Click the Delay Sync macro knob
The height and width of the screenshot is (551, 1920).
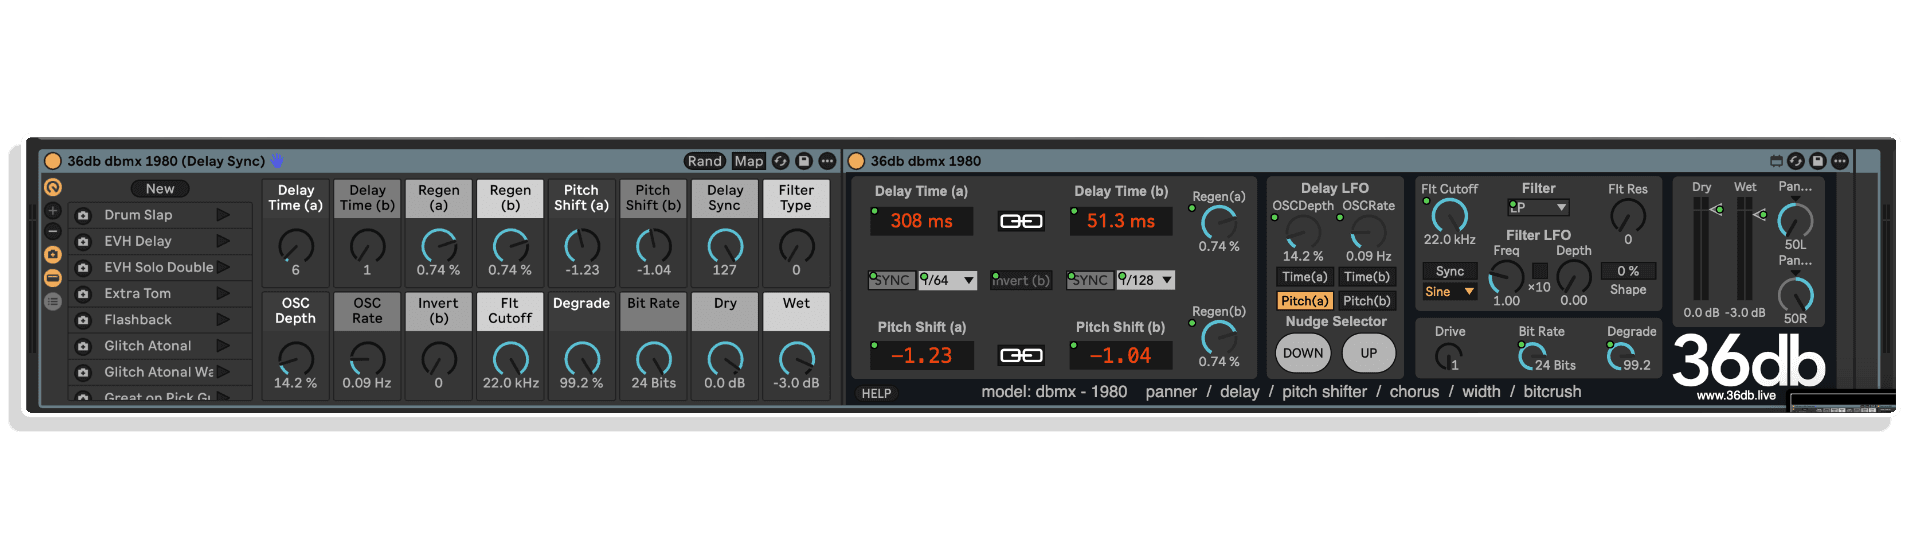tap(725, 246)
